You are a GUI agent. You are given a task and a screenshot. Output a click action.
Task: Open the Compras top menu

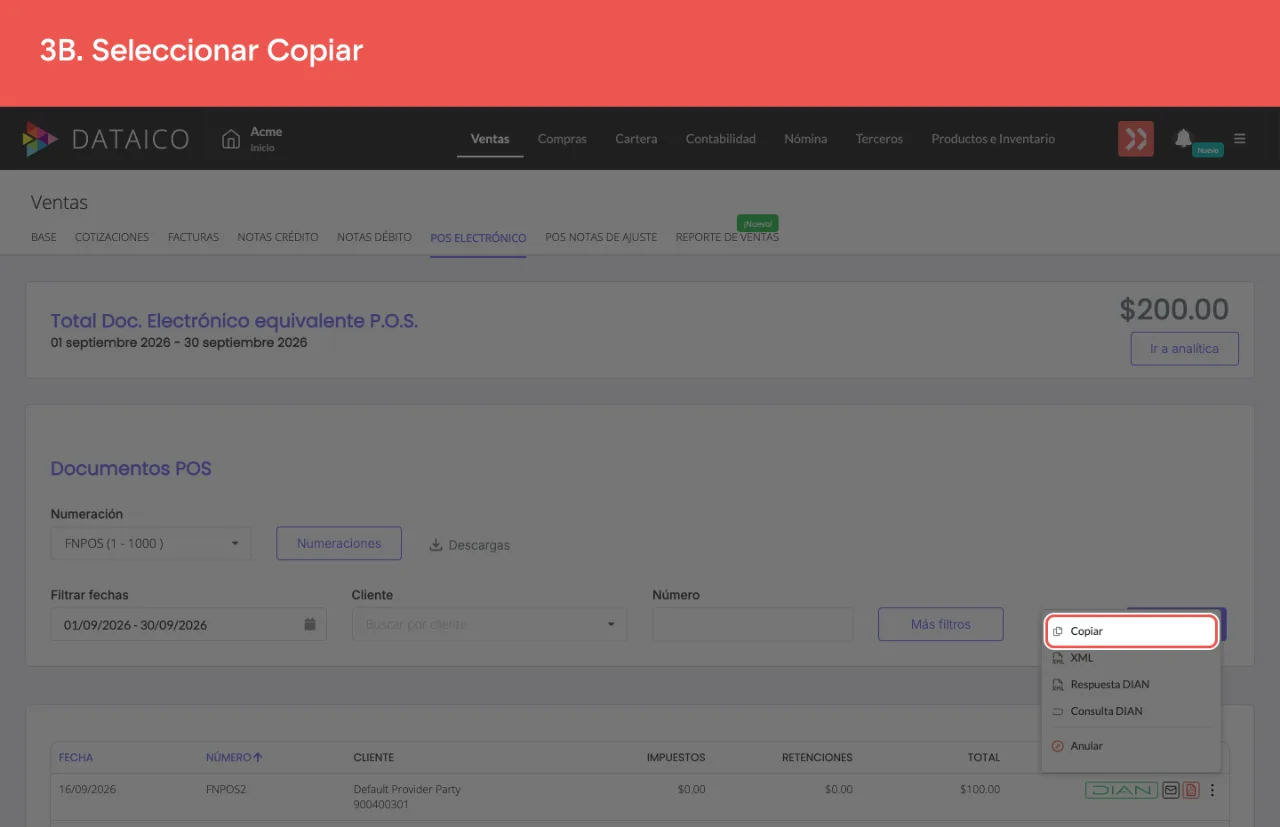(562, 139)
